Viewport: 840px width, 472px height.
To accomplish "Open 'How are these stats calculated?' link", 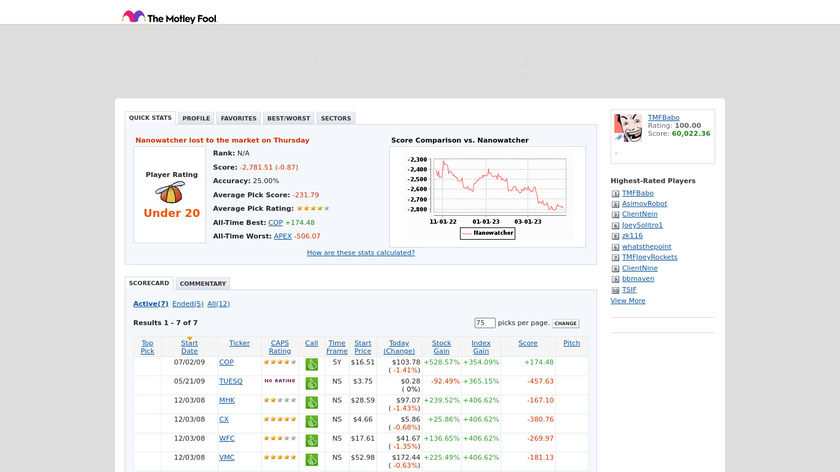I will 360,253.
